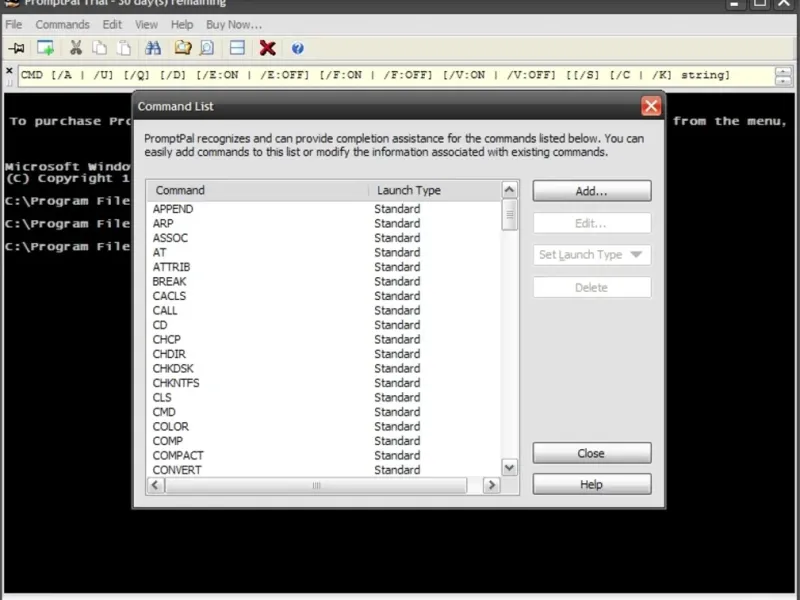Click the disabled Edit... button
This screenshot has width=800, height=600.
592,223
